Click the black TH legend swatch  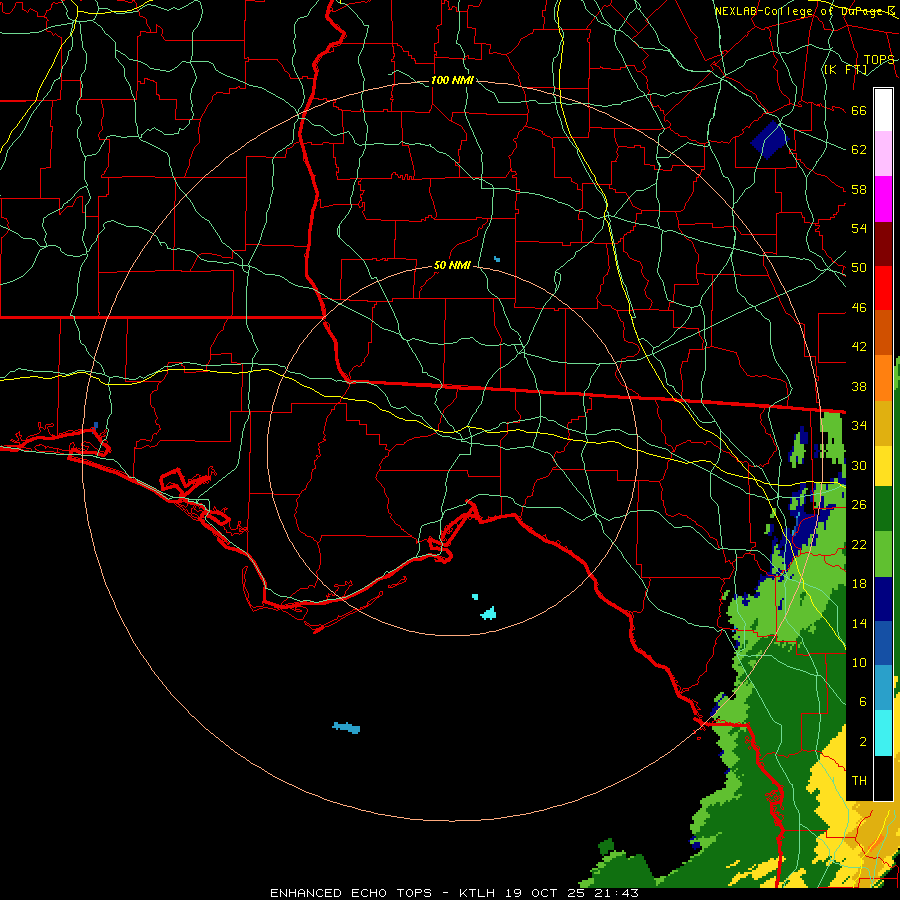pyautogui.click(x=883, y=778)
